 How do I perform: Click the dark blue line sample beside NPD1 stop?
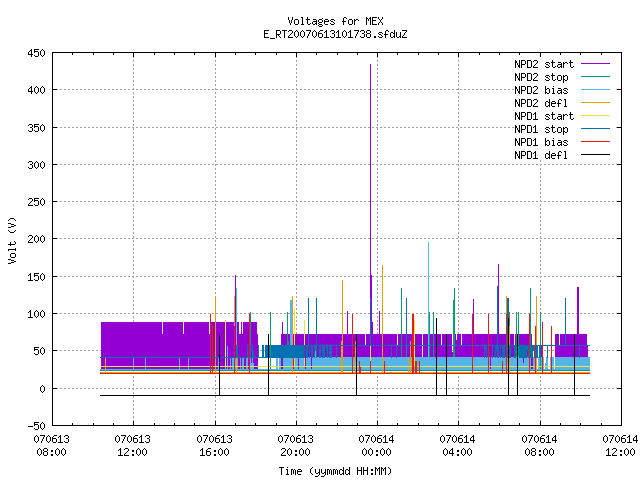[596, 129]
